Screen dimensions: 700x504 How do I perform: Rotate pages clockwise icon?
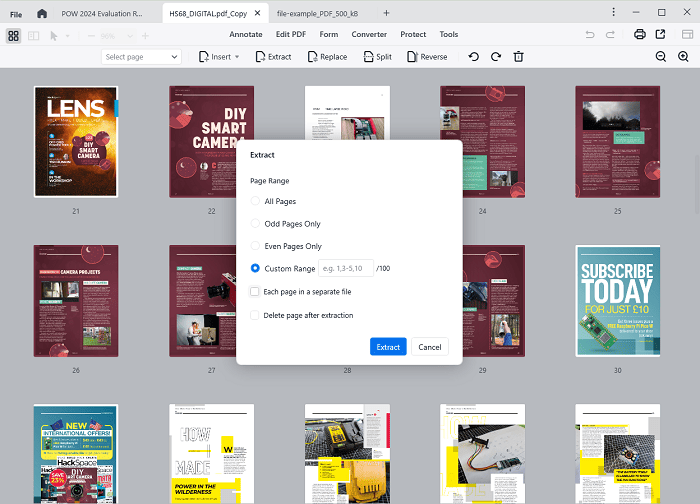click(x=495, y=57)
